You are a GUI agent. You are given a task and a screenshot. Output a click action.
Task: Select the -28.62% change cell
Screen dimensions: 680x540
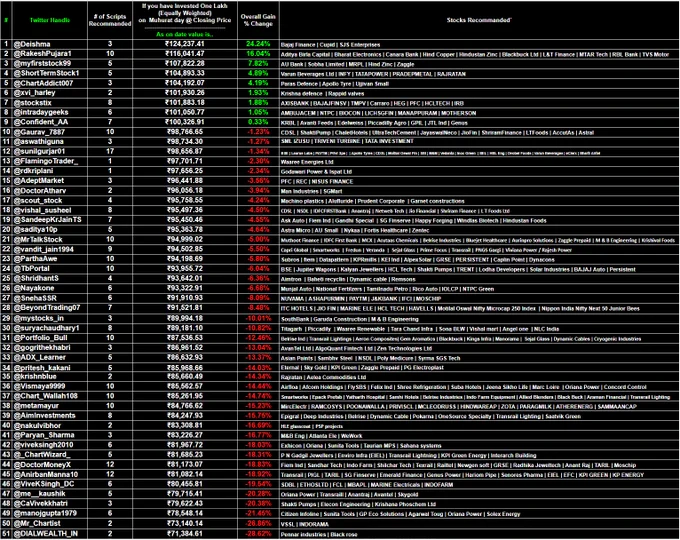pyautogui.click(x=258, y=533)
